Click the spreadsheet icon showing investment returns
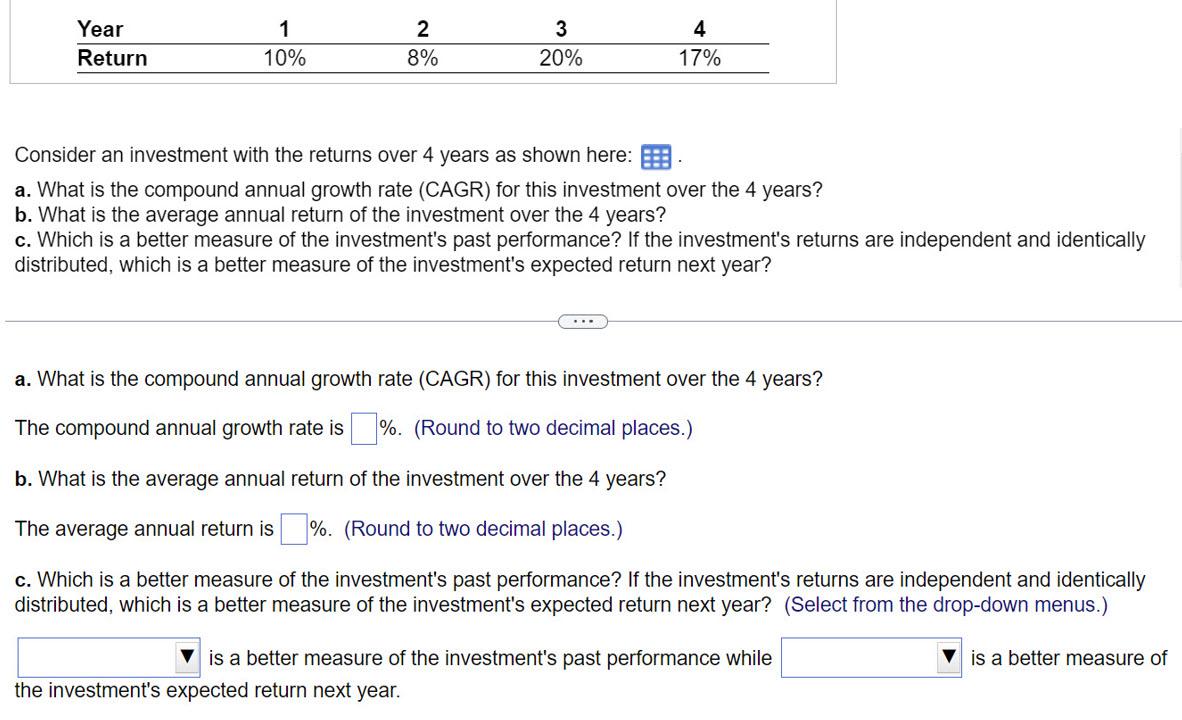The image size is (1182, 720). (655, 156)
